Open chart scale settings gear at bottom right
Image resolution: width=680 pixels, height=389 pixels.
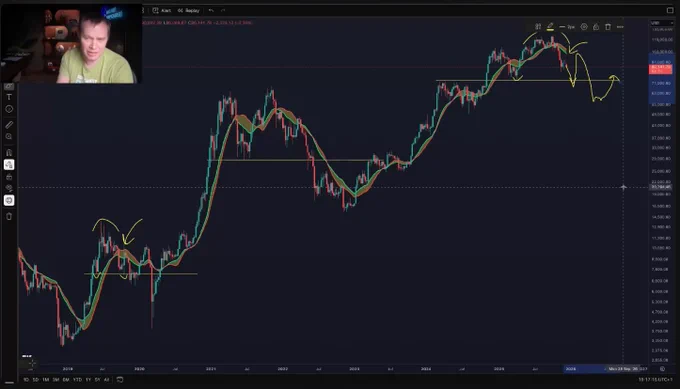pyautogui.click(x=662, y=369)
